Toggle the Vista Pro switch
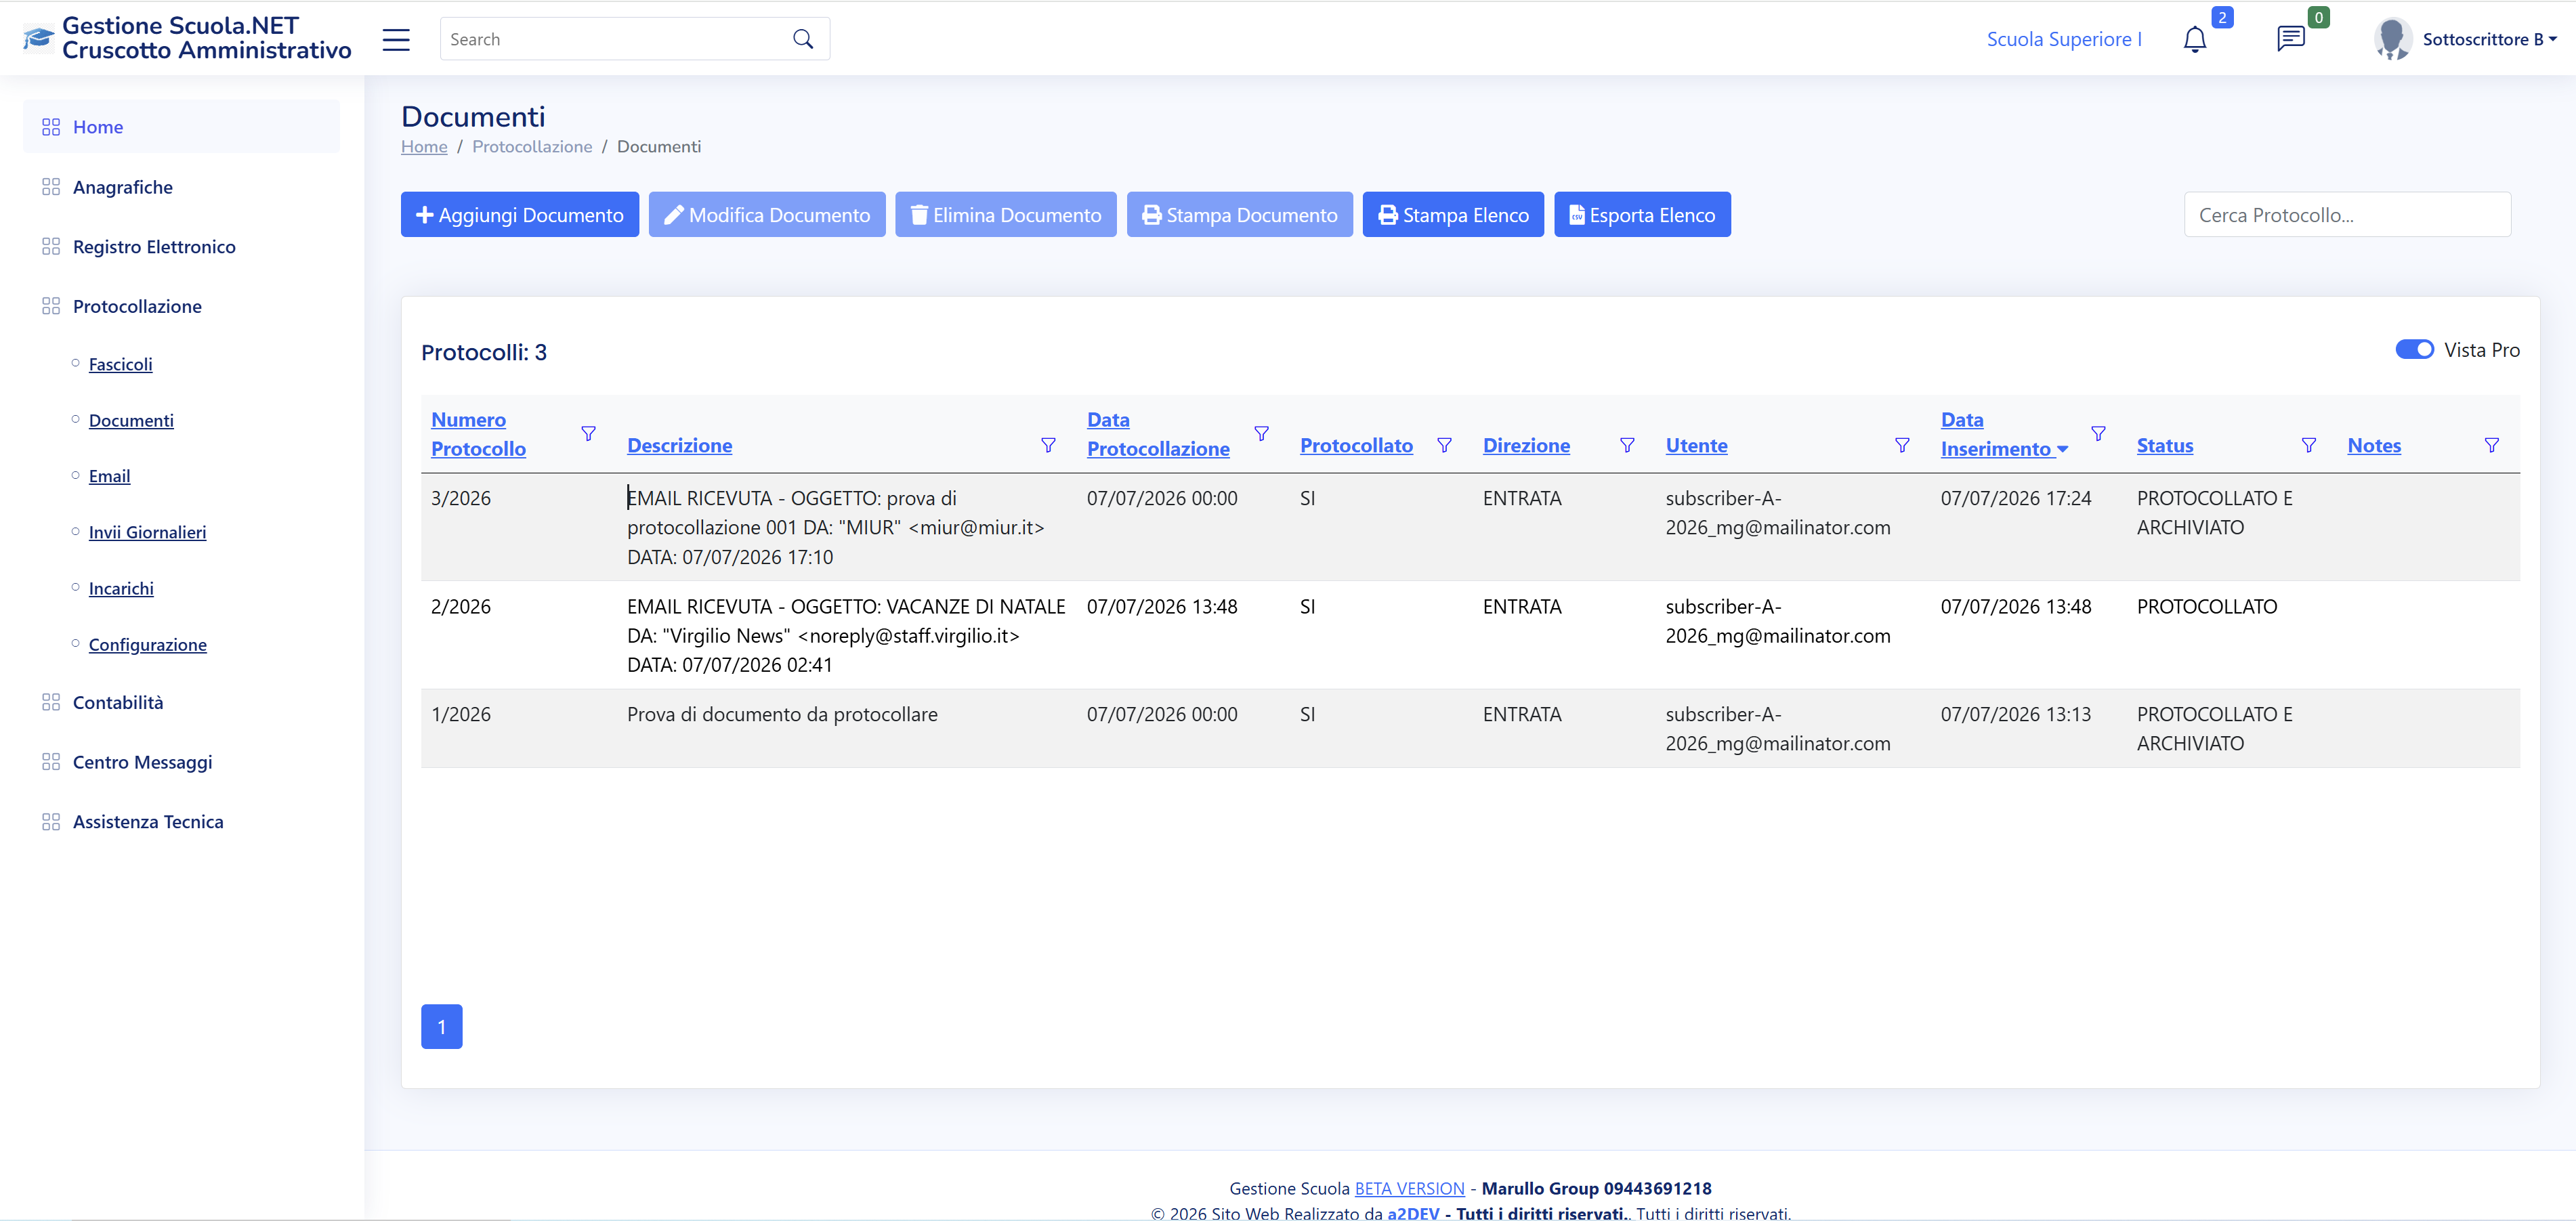 2414,349
